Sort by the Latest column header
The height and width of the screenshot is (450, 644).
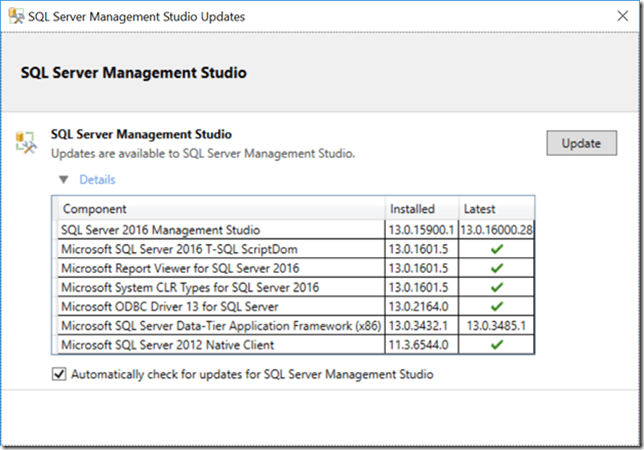[x=497, y=209]
